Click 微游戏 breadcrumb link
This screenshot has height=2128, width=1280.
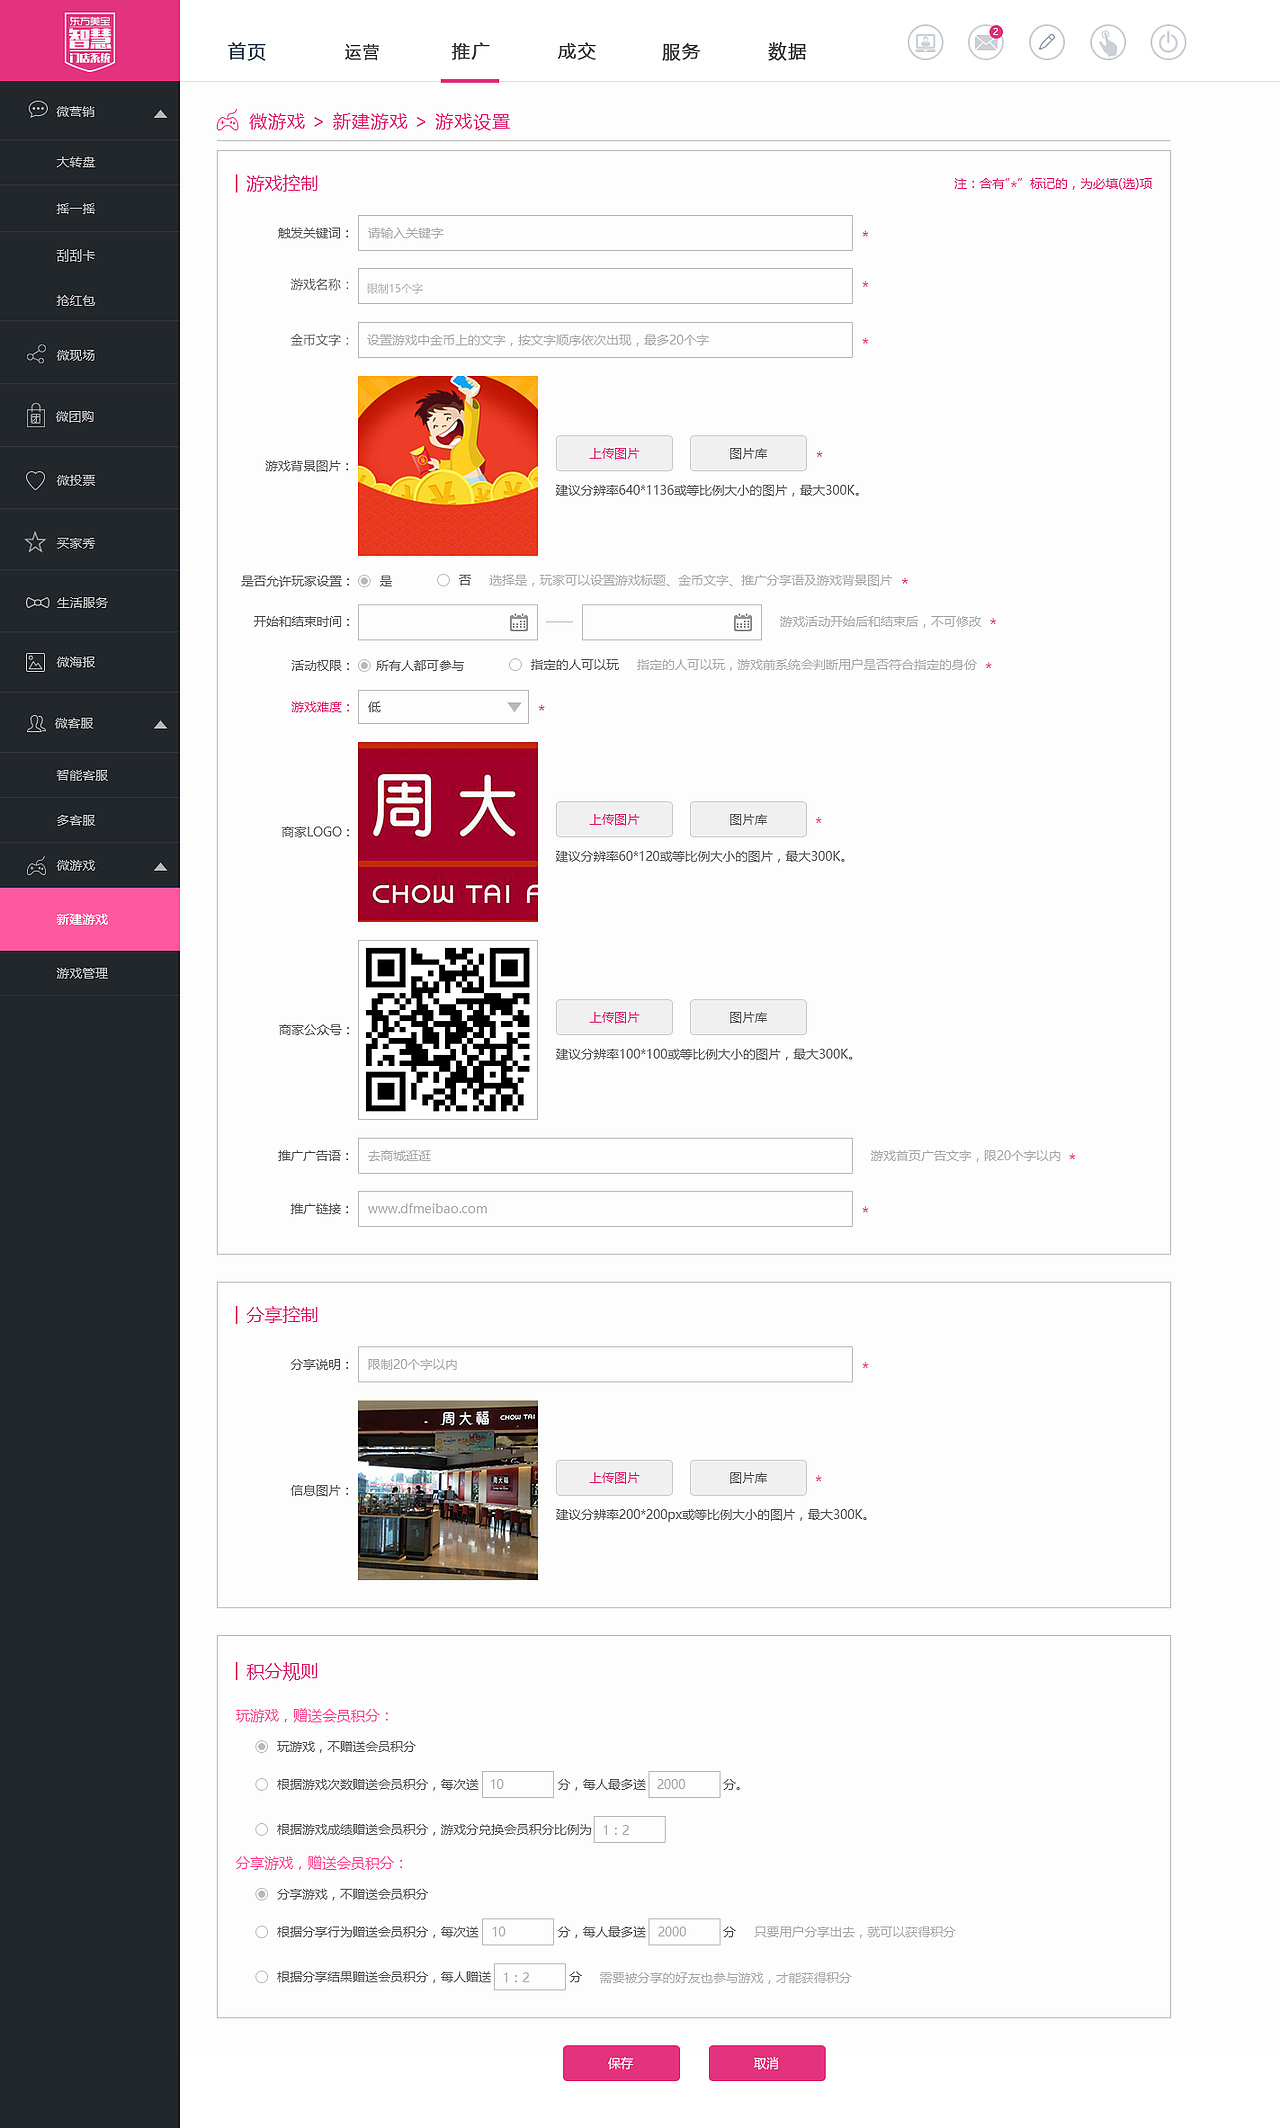pyautogui.click(x=277, y=121)
